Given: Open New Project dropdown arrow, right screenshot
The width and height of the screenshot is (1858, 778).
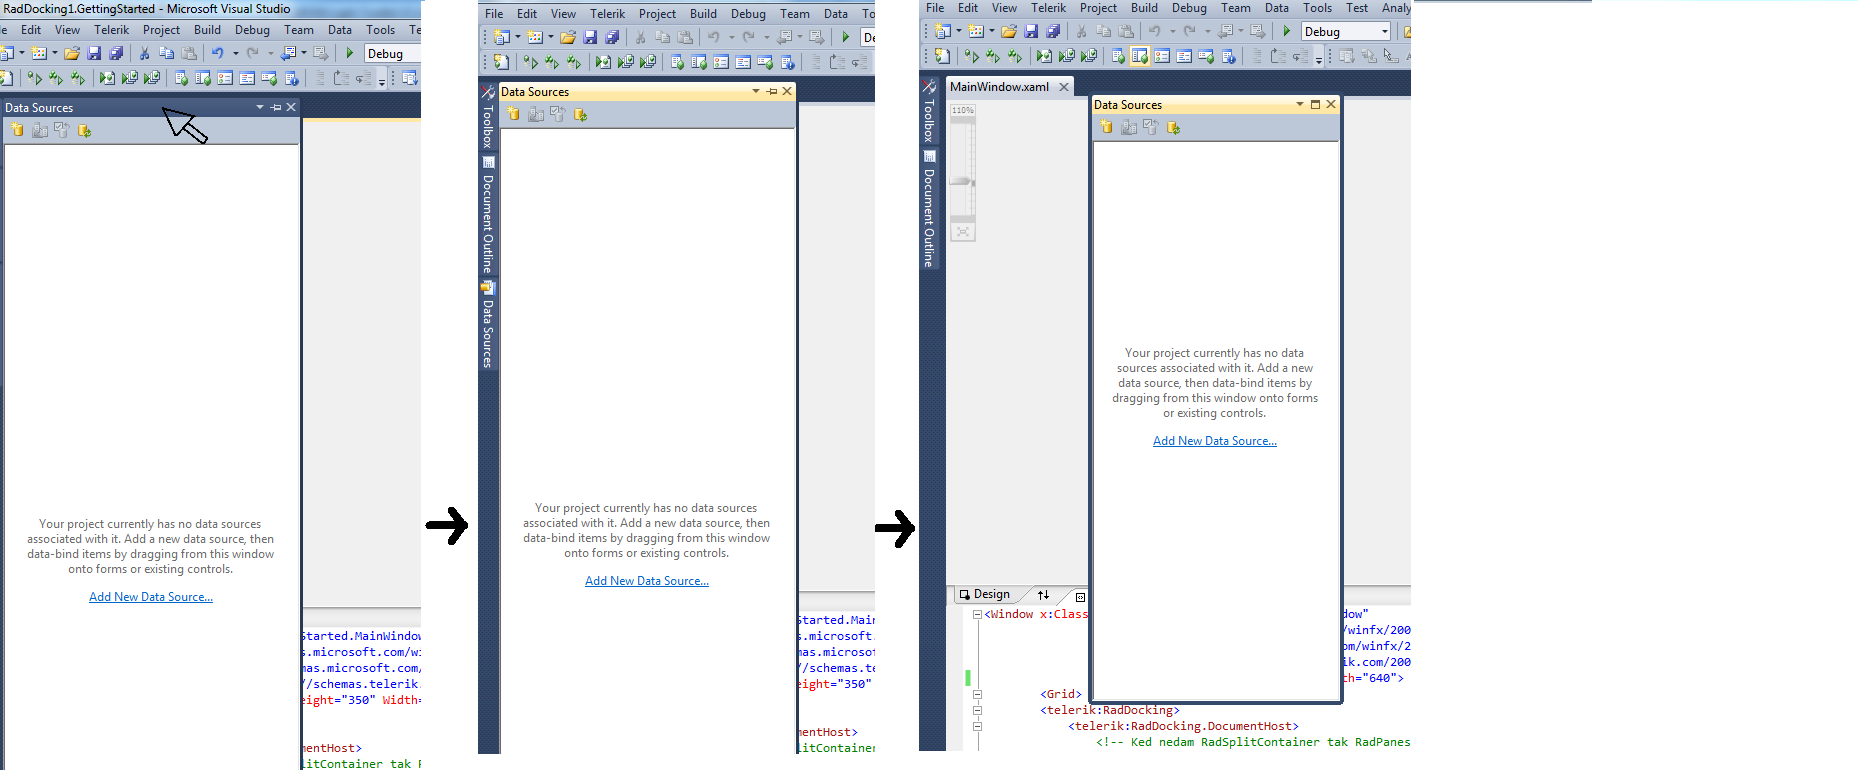Looking at the screenshot, I should 958,31.
